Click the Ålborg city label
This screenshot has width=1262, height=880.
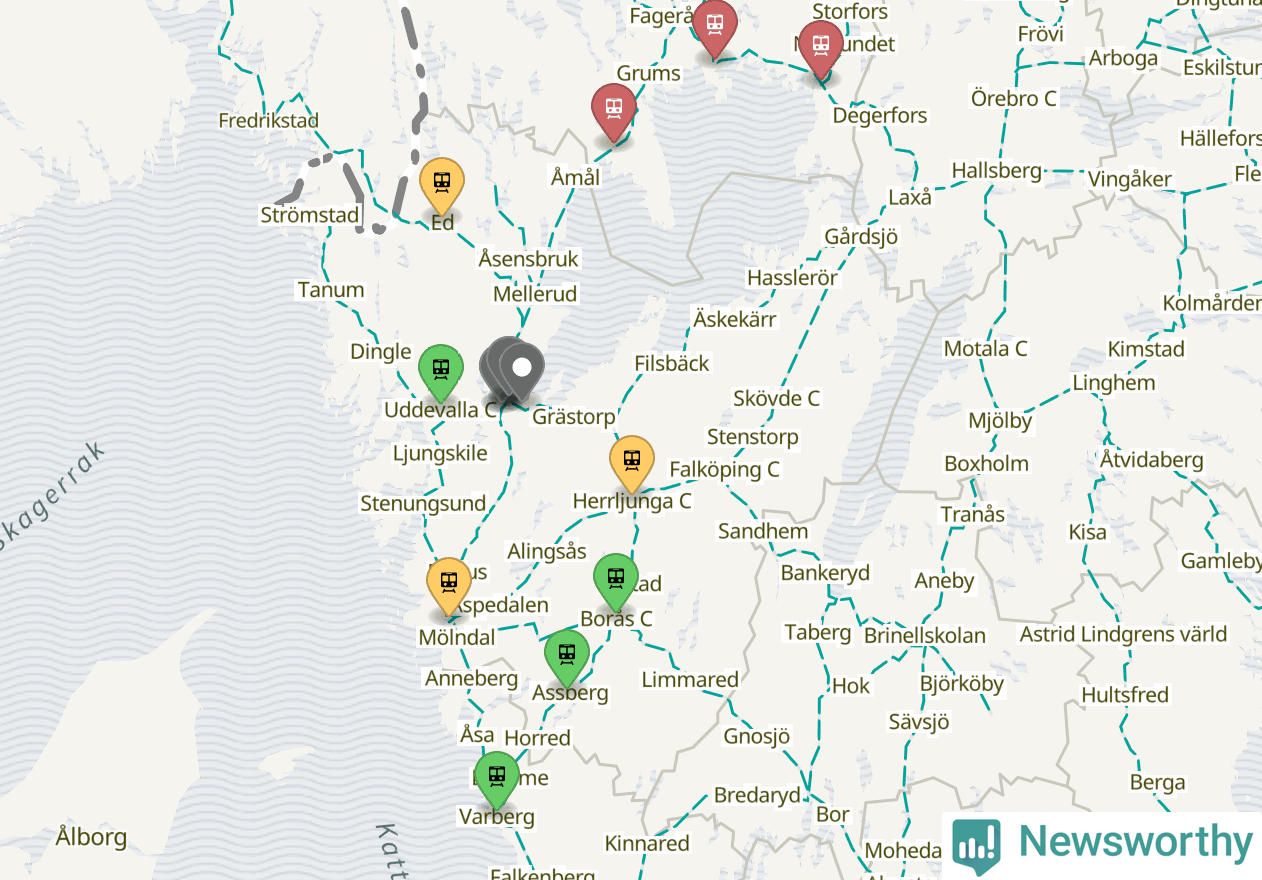pos(91,836)
